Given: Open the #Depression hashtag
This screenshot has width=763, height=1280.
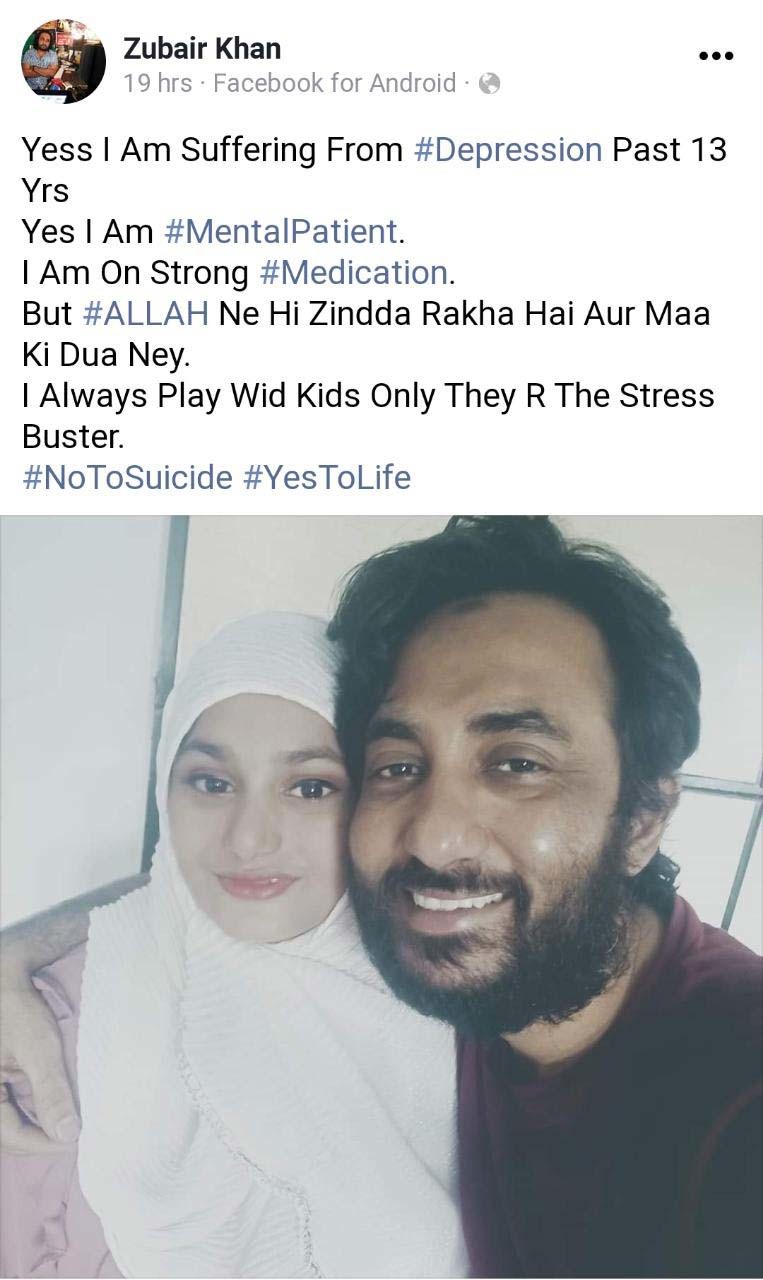Looking at the screenshot, I should coord(507,150).
